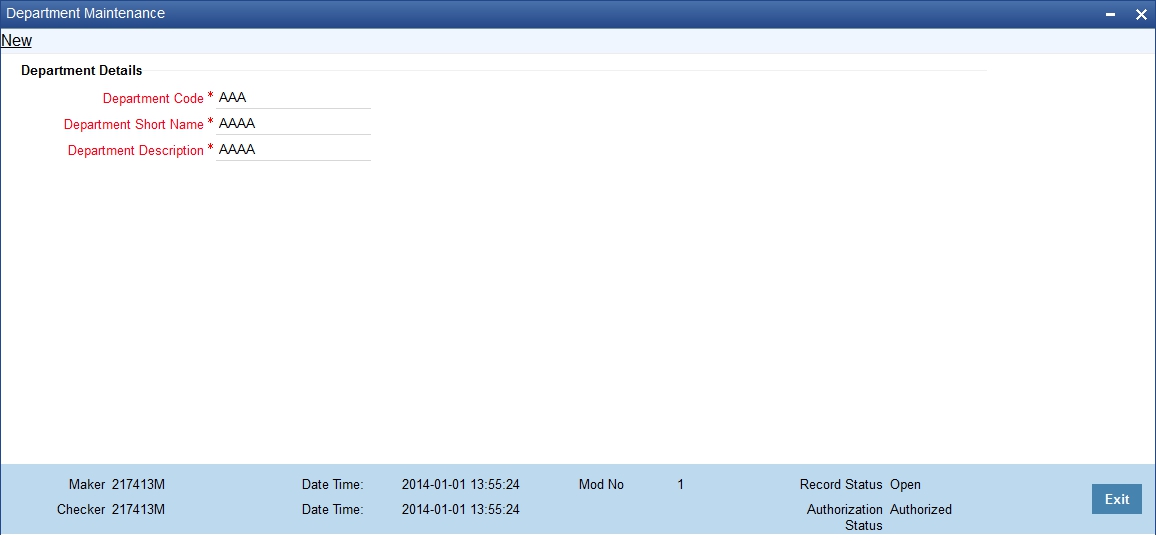The width and height of the screenshot is (1156, 541).
Task: Click the Department Maintenance window title
Action: point(86,14)
